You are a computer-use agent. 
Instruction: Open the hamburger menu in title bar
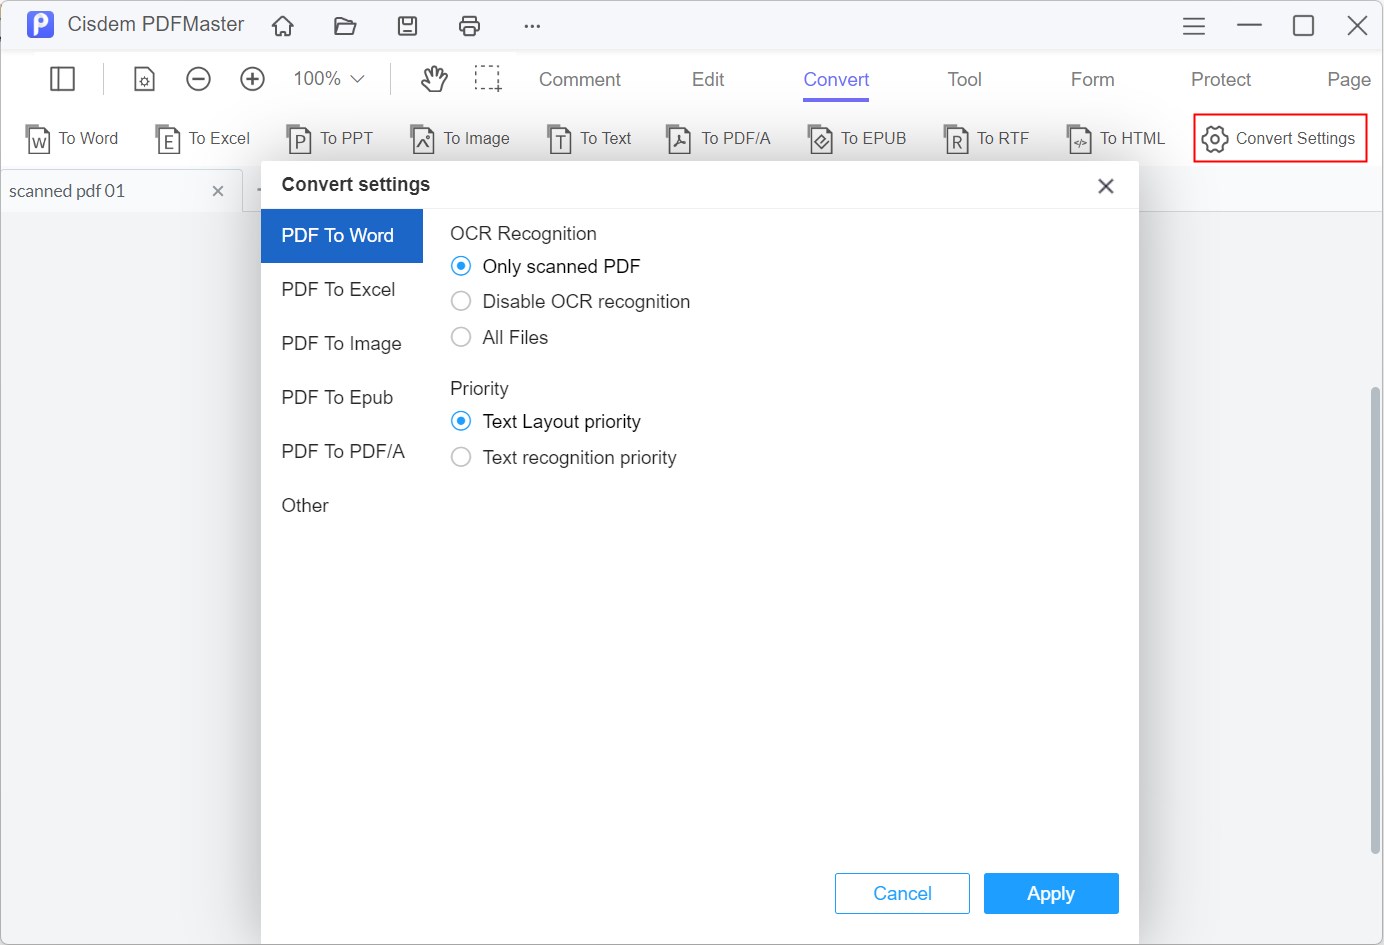(x=1193, y=26)
